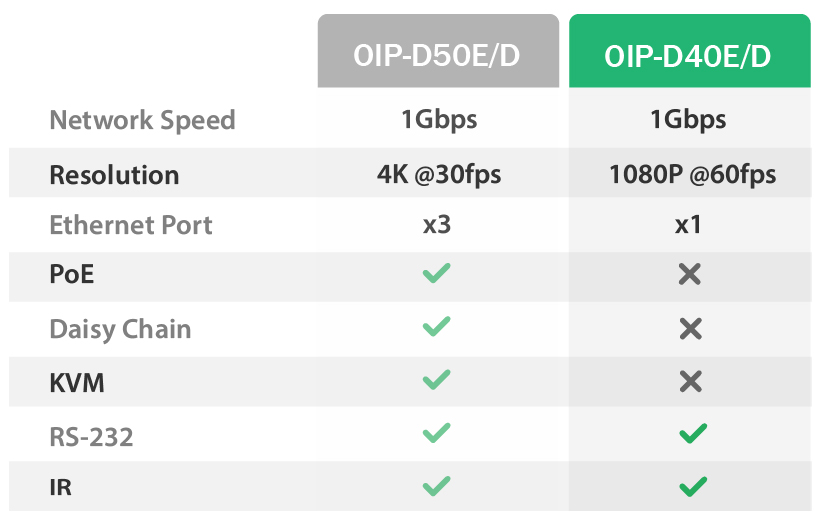Viewport: 817px width, 525px height.
Task: Click the PoE cross for OIP-D40E/D
Action: tap(689, 274)
